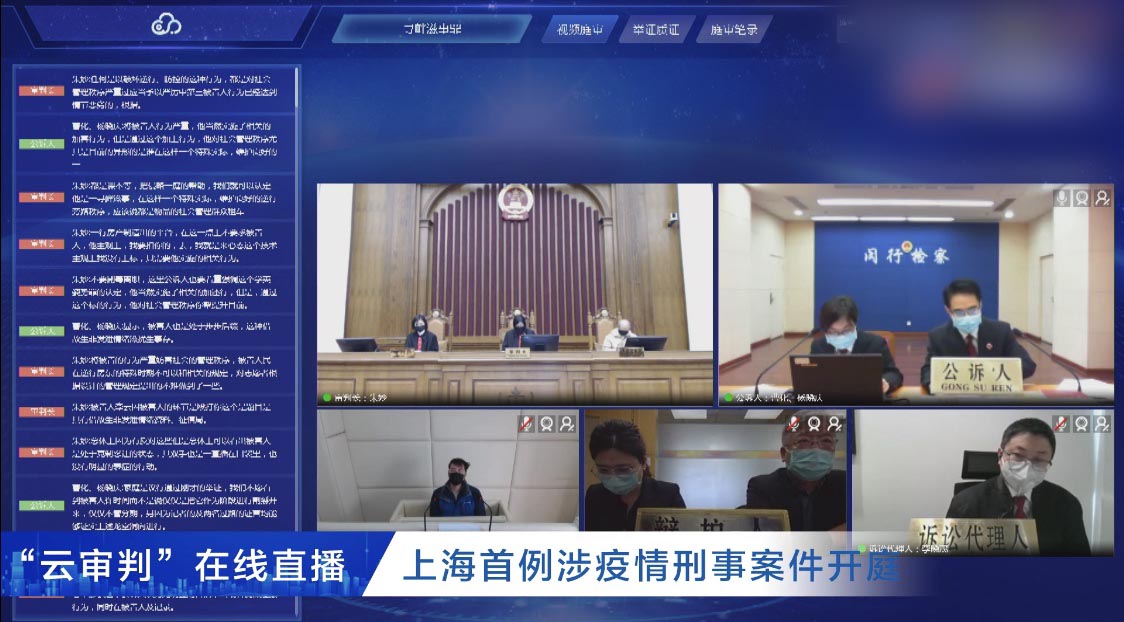Unmute microphone in litigation agent tile
Image resolution: width=1124 pixels, height=622 pixels.
(x=1062, y=424)
